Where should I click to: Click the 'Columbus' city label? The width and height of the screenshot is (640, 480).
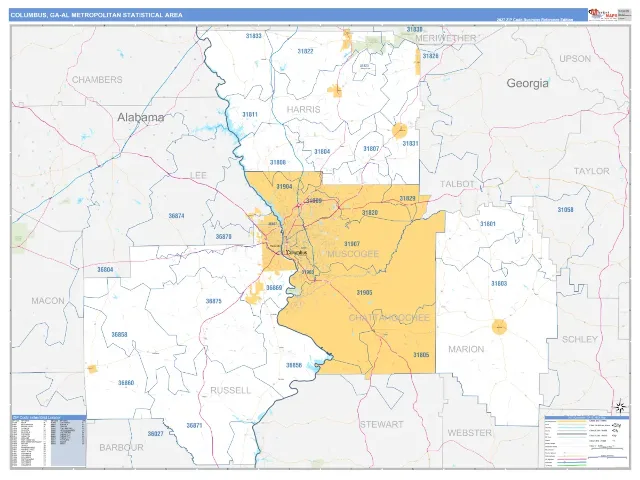tap(296, 253)
